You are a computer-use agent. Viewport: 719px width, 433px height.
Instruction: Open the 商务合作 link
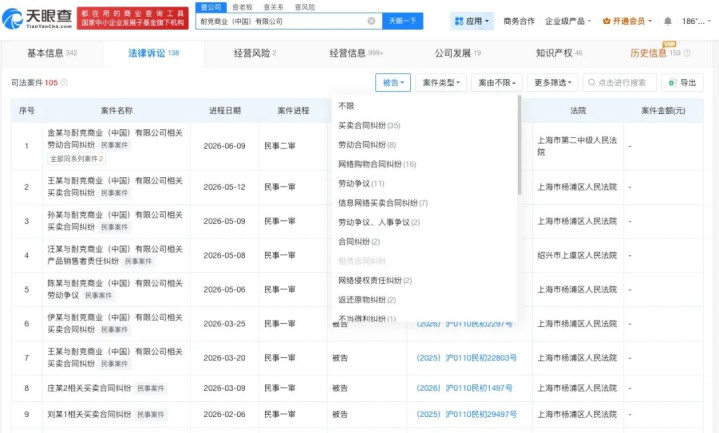tap(519, 21)
